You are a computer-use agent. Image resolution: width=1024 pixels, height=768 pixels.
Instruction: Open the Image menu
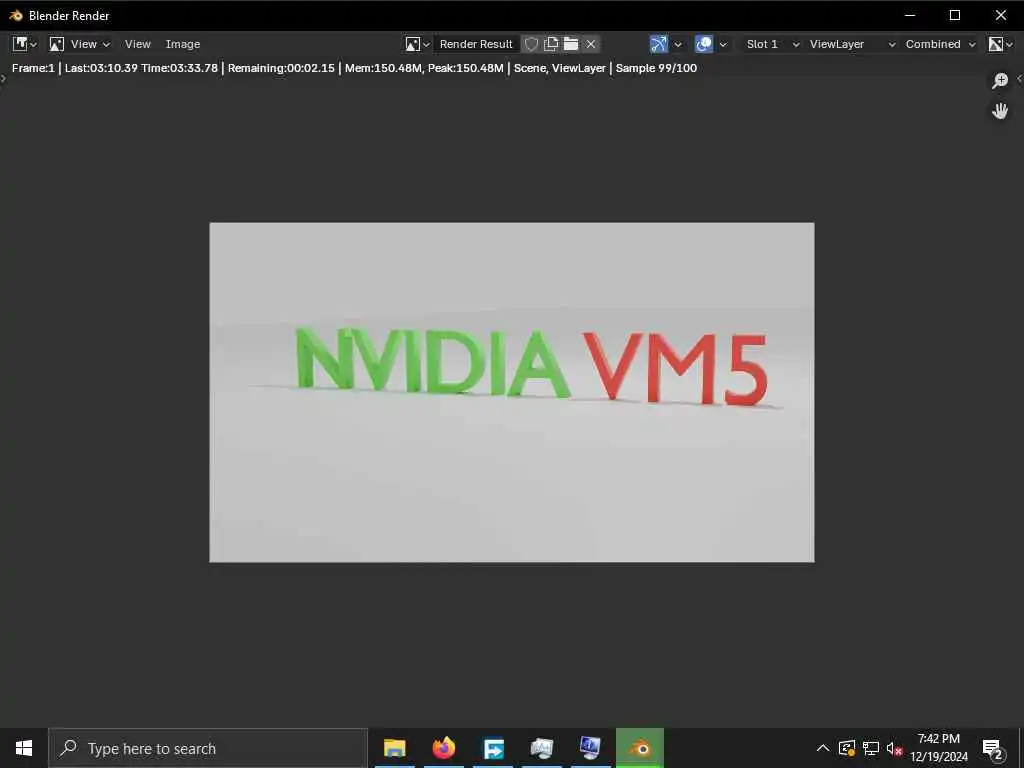point(183,44)
